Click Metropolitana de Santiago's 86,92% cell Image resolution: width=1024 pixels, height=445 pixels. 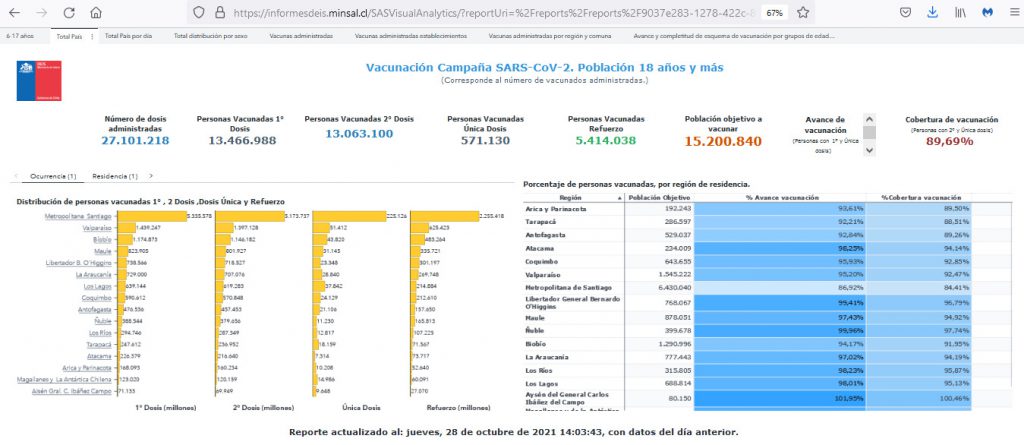(780, 288)
